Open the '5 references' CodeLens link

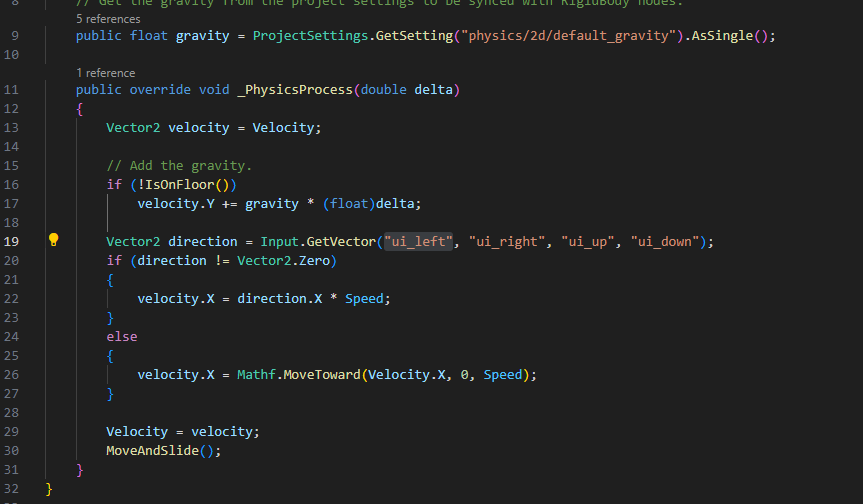108,19
